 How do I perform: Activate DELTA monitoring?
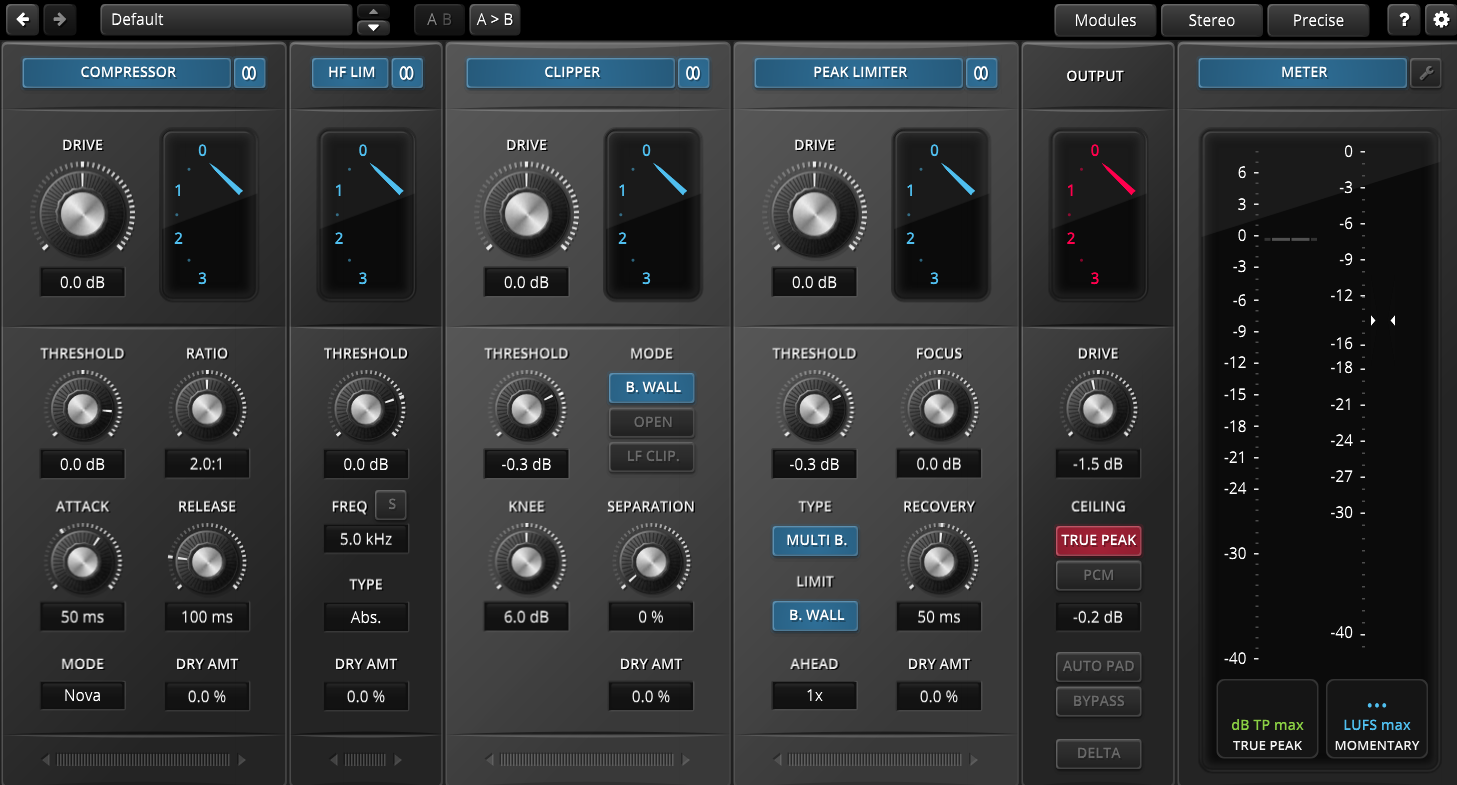[x=1098, y=753]
